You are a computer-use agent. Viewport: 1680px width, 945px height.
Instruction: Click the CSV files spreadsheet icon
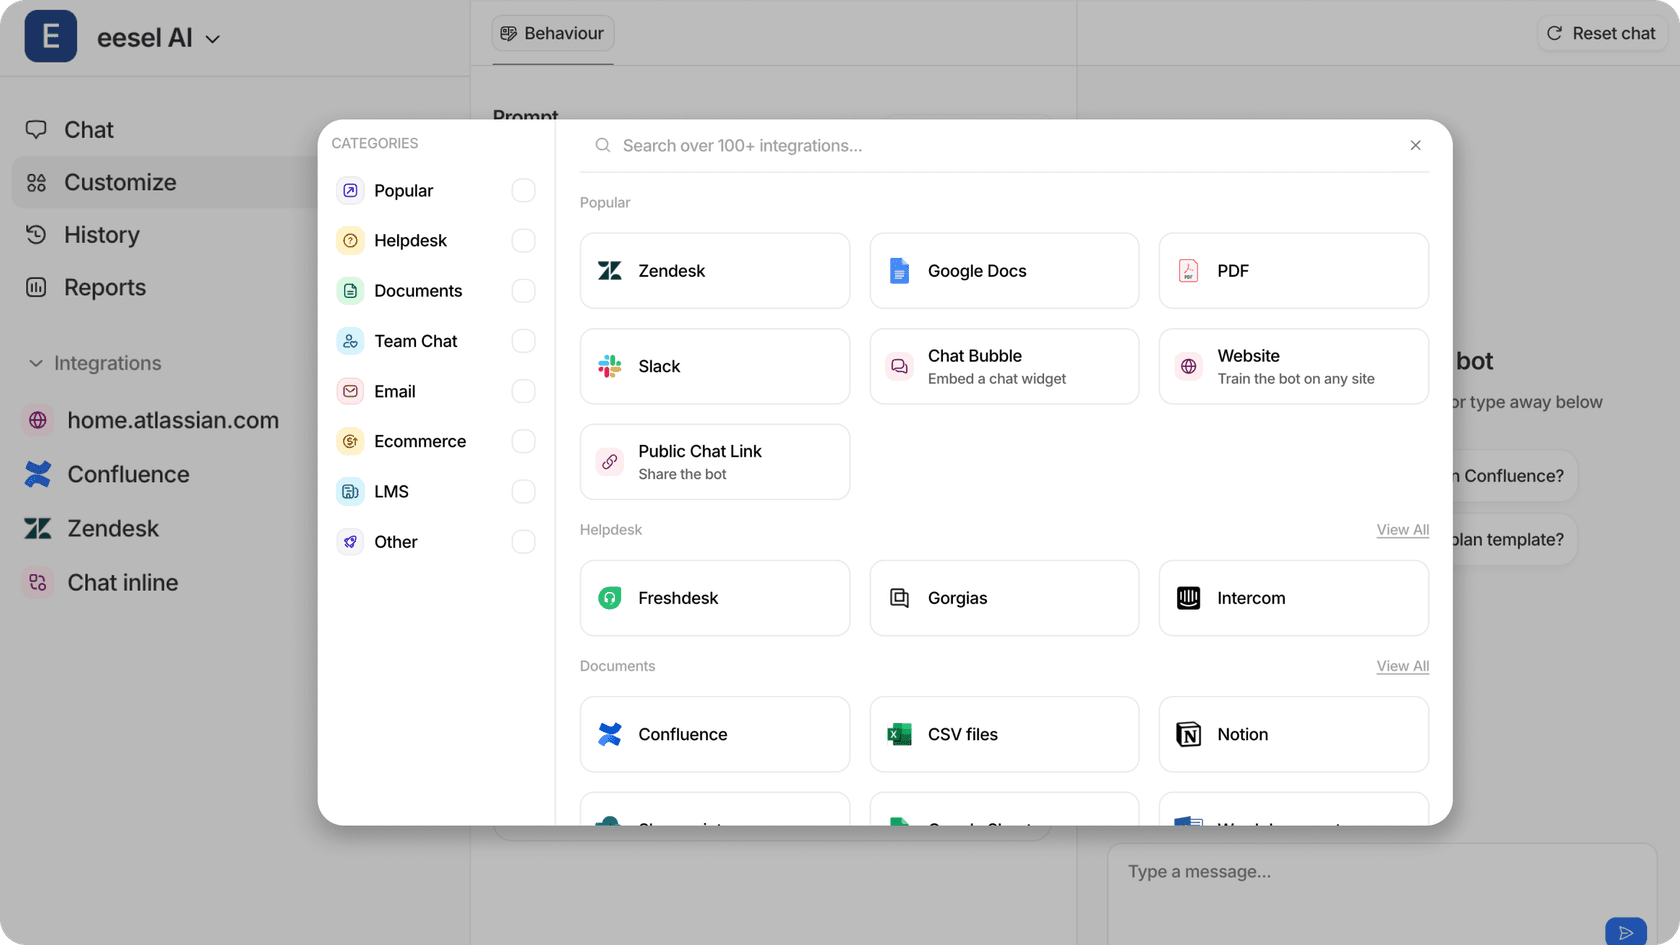pyautogui.click(x=899, y=734)
